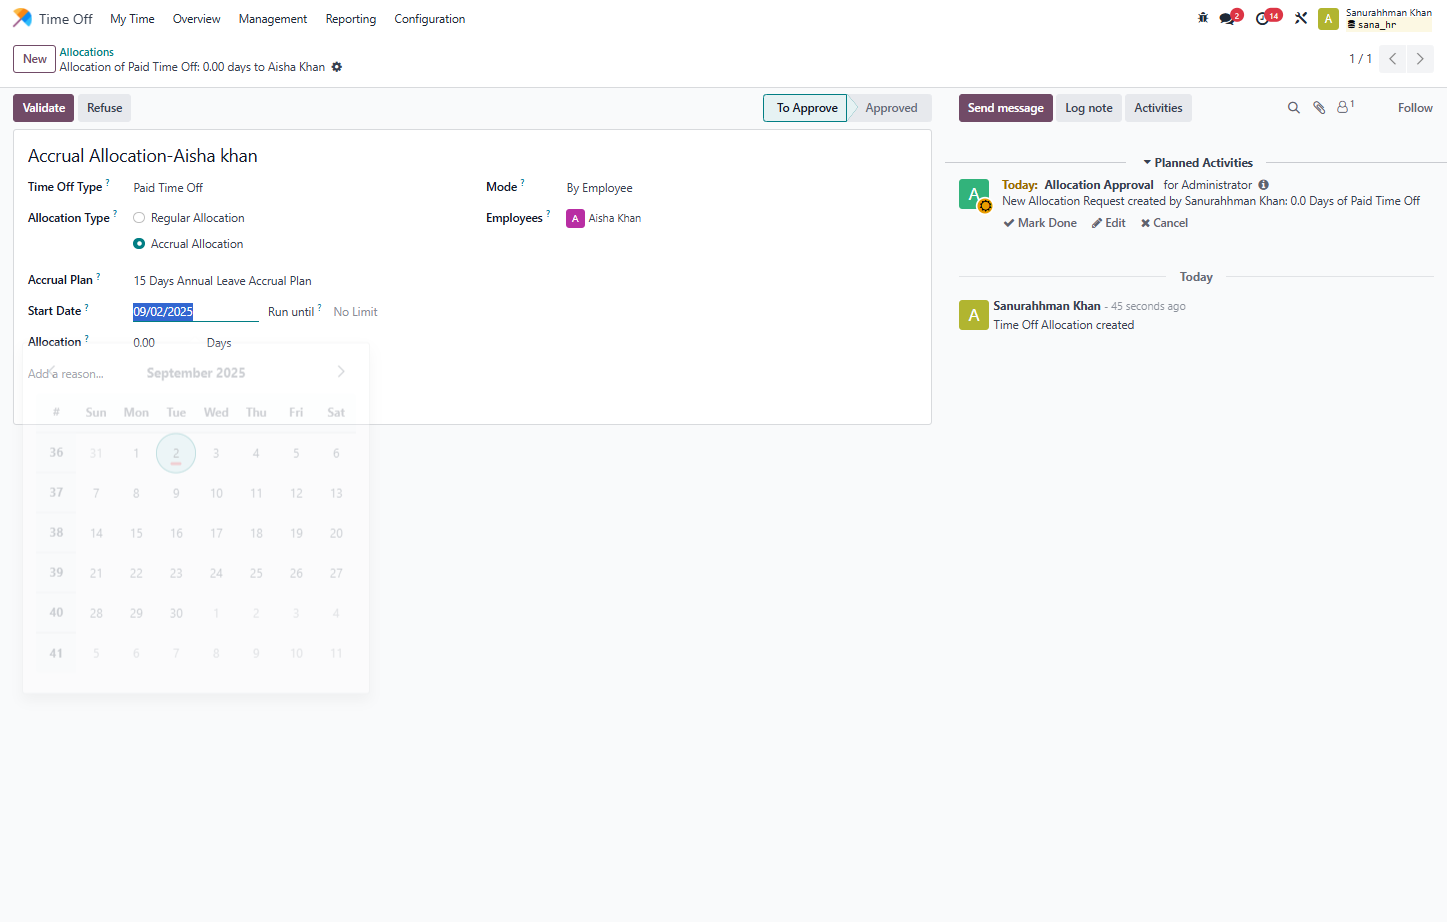Click the Start Date input field
Image resolution: width=1447 pixels, height=922 pixels.
pyautogui.click(x=196, y=312)
